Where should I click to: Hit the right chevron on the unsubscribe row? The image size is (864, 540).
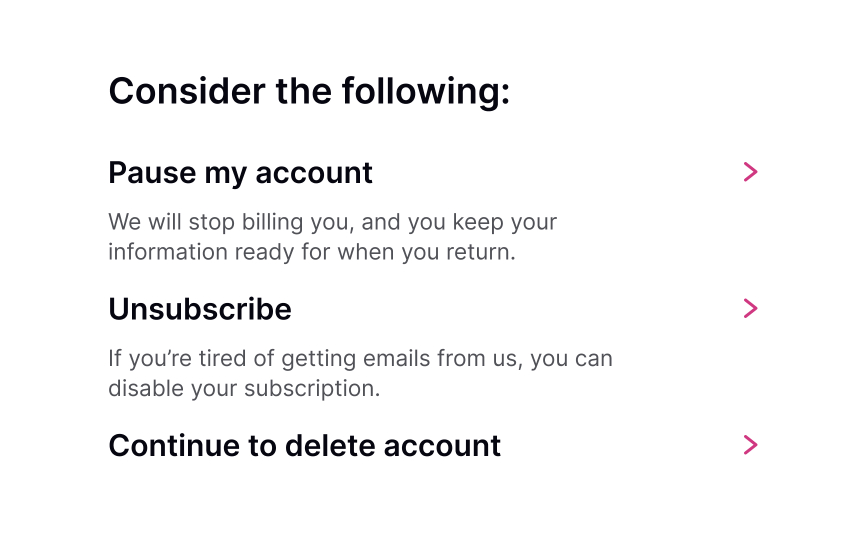pos(751,308)
